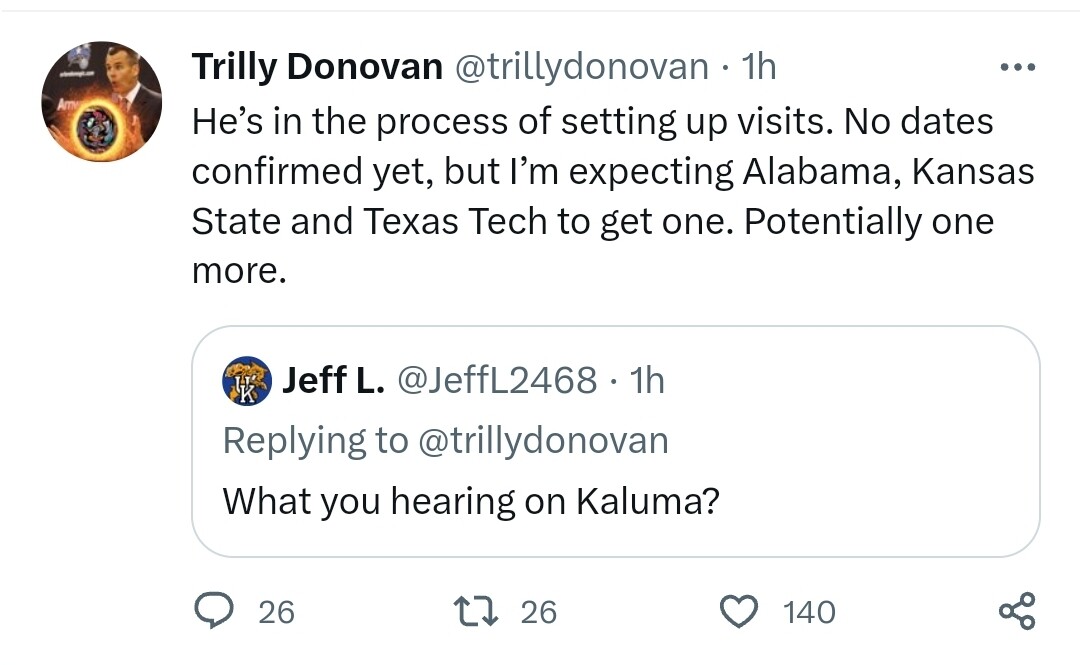Click the quoted tweet's 1h timestamp
Image resolution: width=1080 pixels, height=665 pixels.
[646, 380]
